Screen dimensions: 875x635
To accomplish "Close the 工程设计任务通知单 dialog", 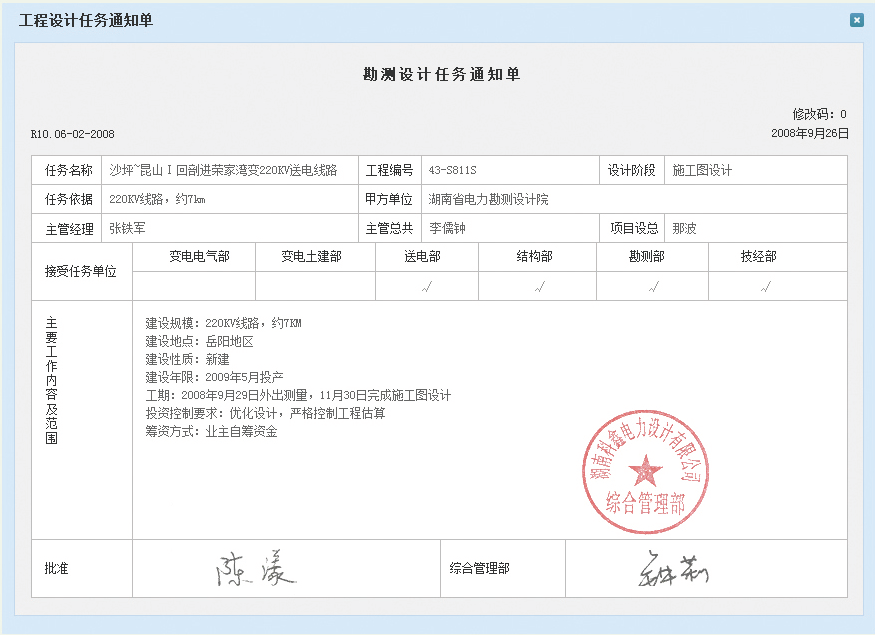I will coord(856,20).
